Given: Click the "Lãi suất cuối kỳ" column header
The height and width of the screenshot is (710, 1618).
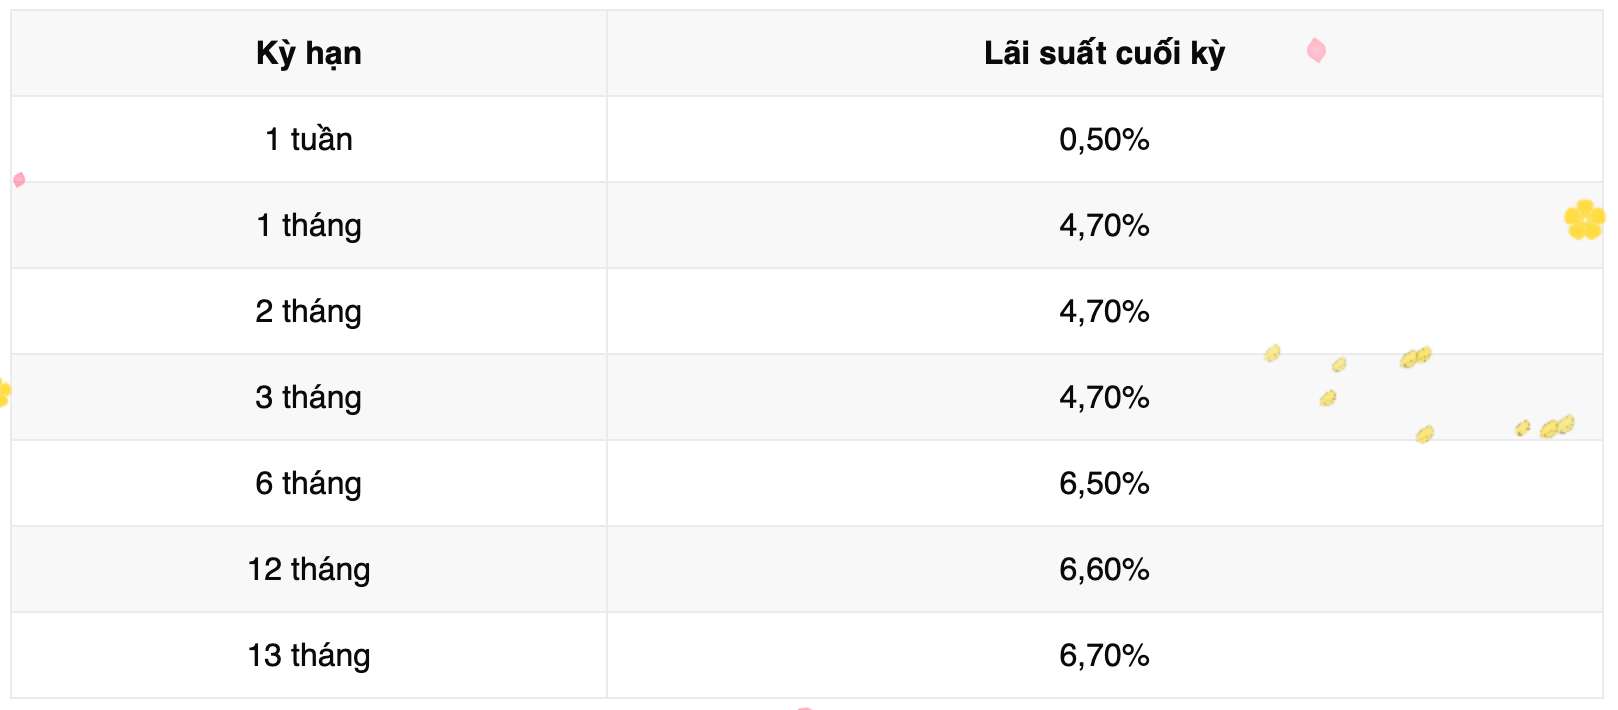Looking at the screenshot, I should [x=1104, y=54].
